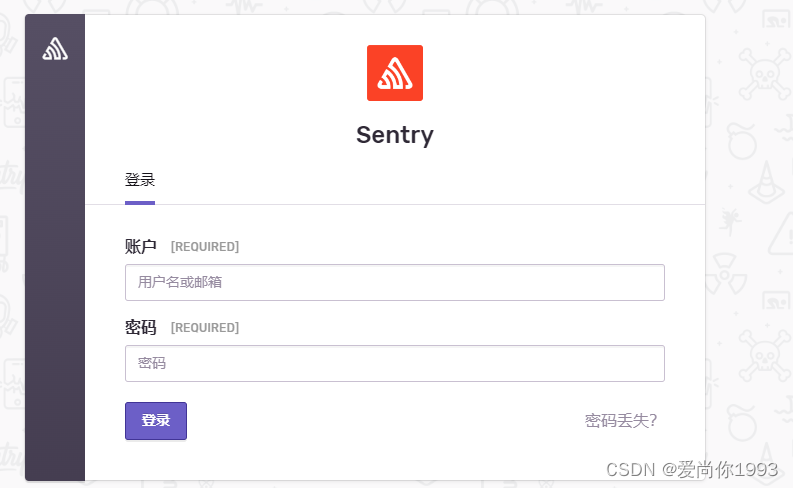Click the @爱尚你1993 watermark username
Image resolution: width=793 pixels, height=488 pixels.
tap(718, 469)
